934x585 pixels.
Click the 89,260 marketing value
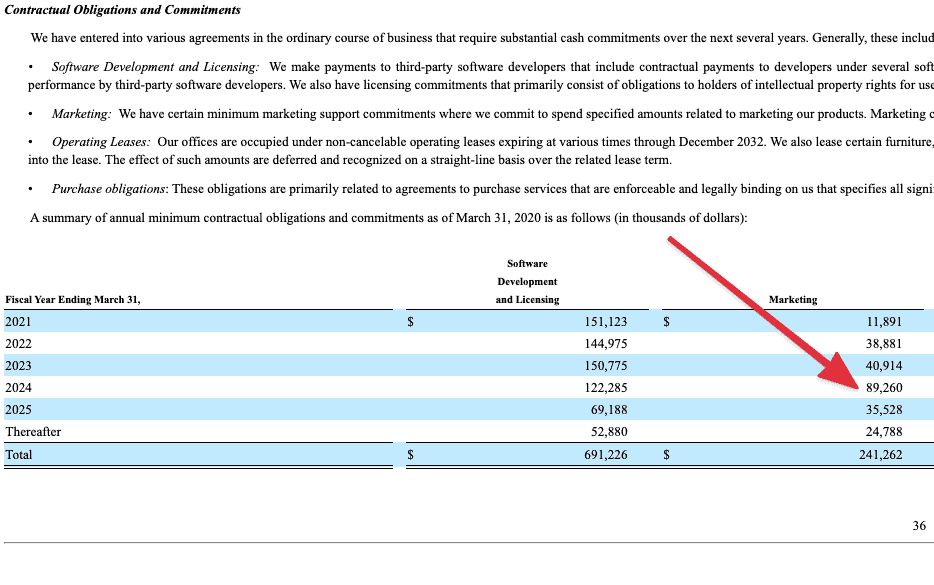pyautogui.click(x=884, y=387)
